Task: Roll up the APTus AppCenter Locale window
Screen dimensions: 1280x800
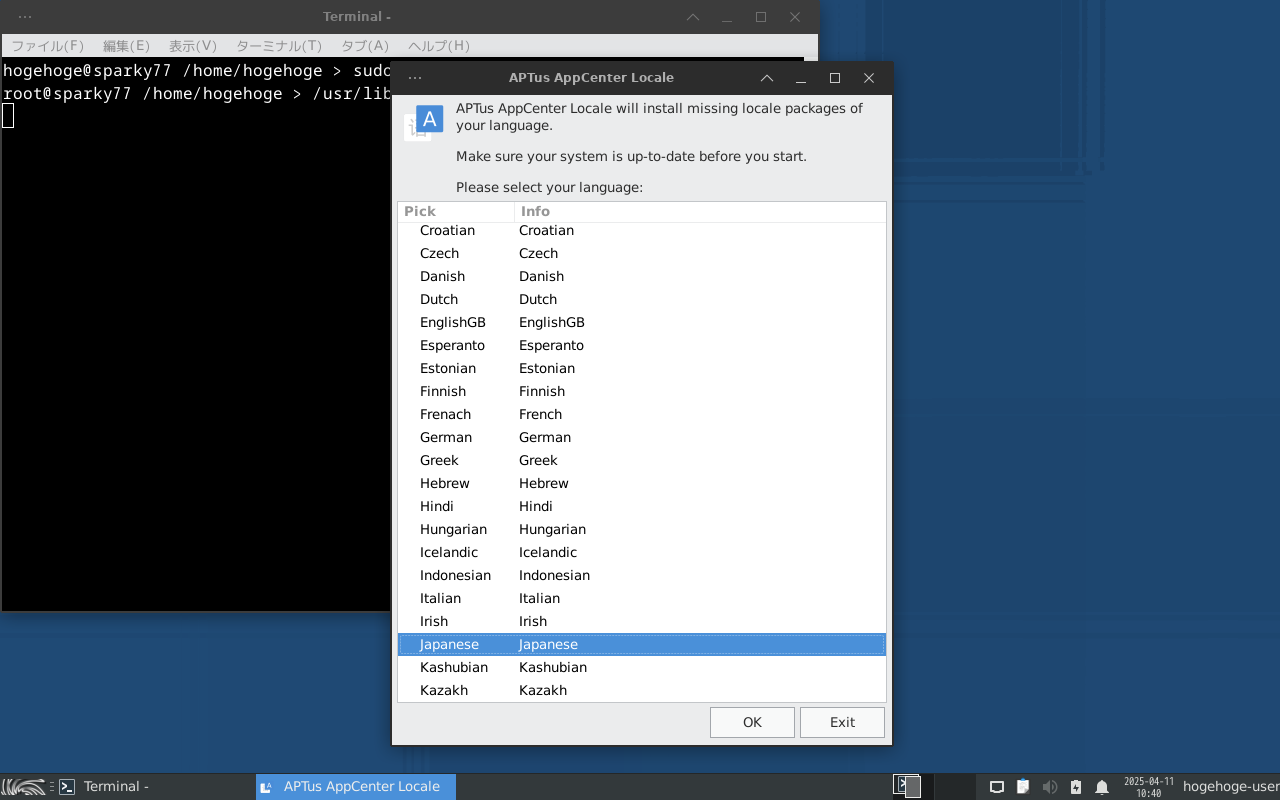Action: coord(767,78)
